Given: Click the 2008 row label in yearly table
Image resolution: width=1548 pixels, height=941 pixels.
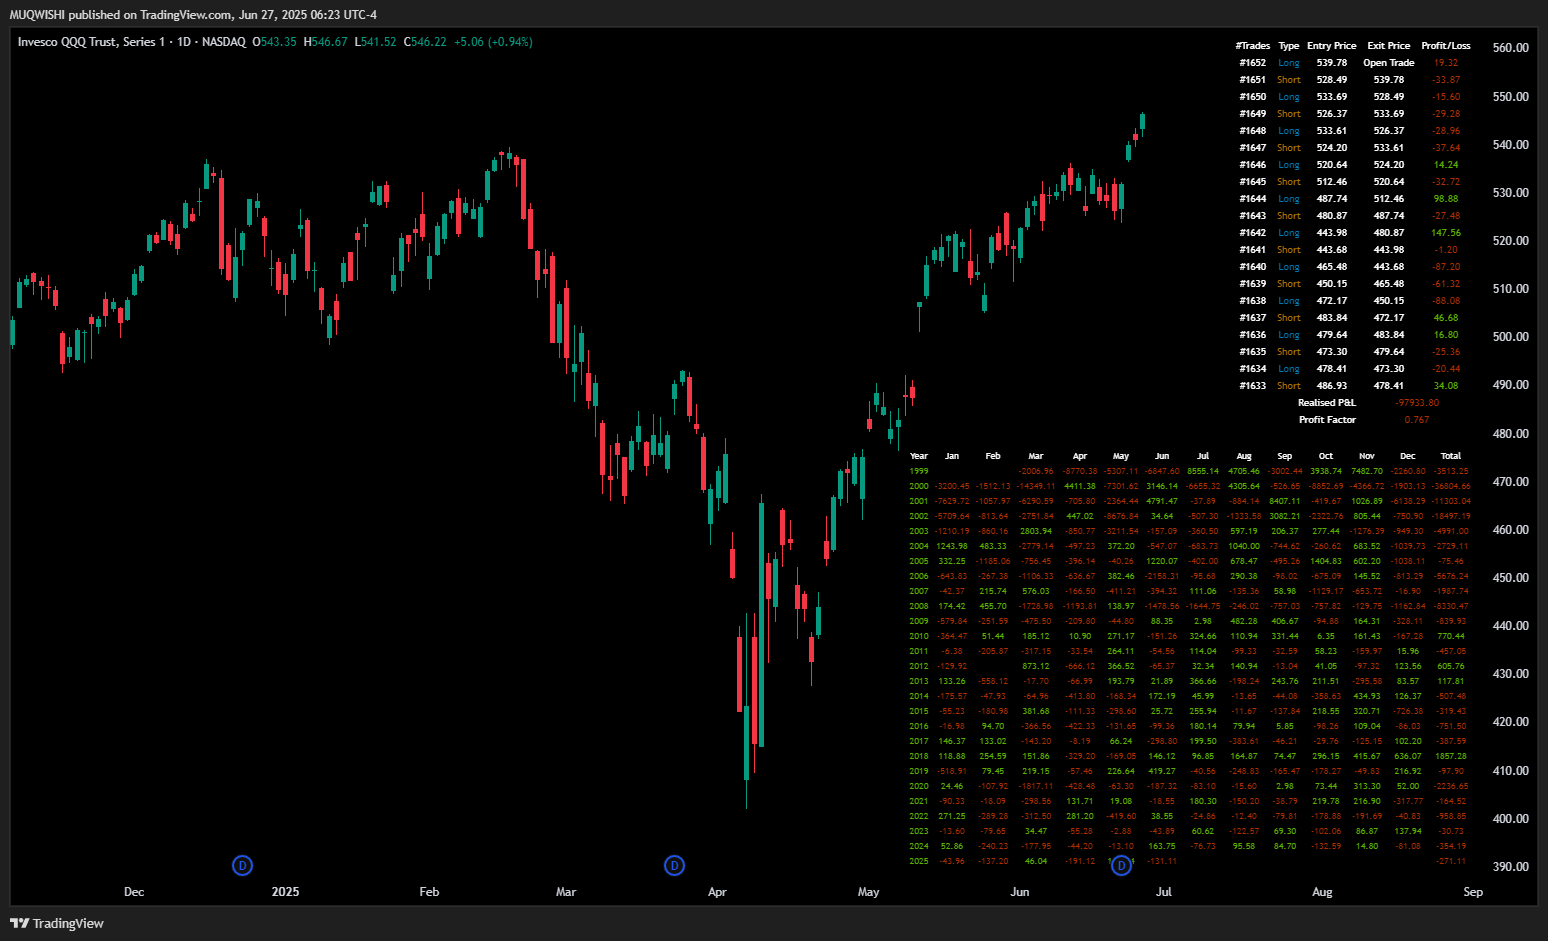Looking at the screenshot, I should (x=919, y=606).
